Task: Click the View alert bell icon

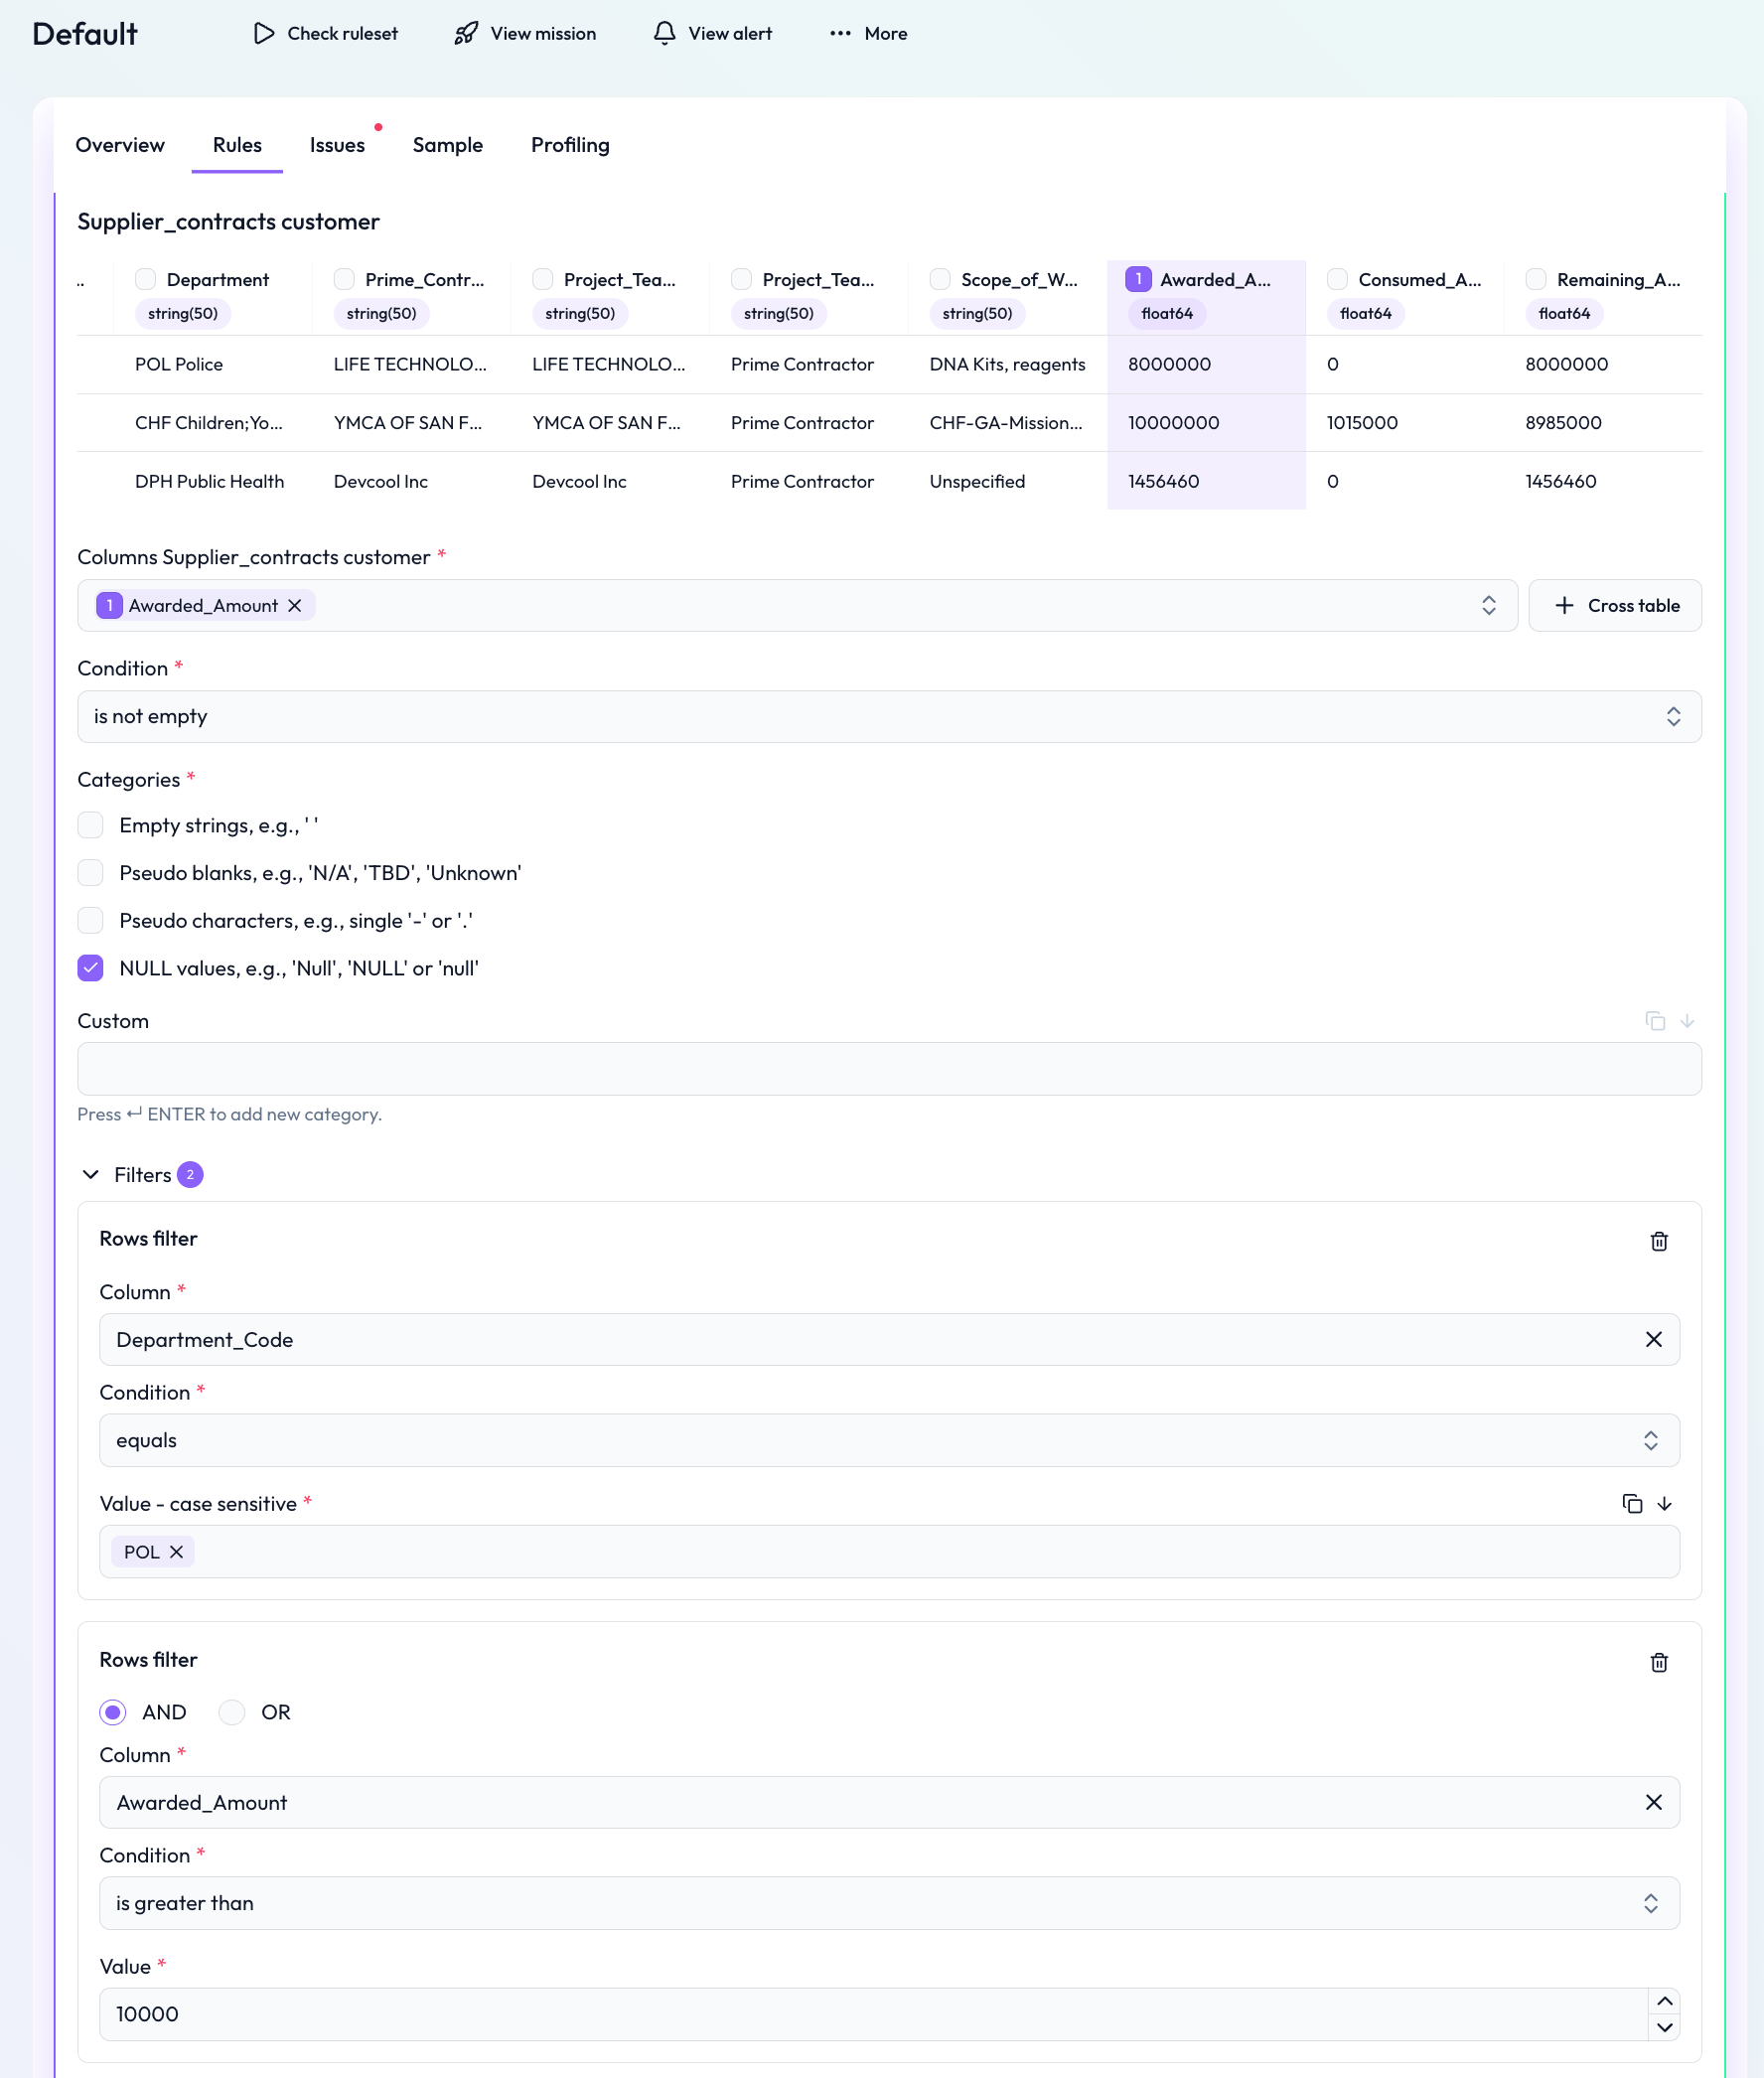Action: pos(665,34)
